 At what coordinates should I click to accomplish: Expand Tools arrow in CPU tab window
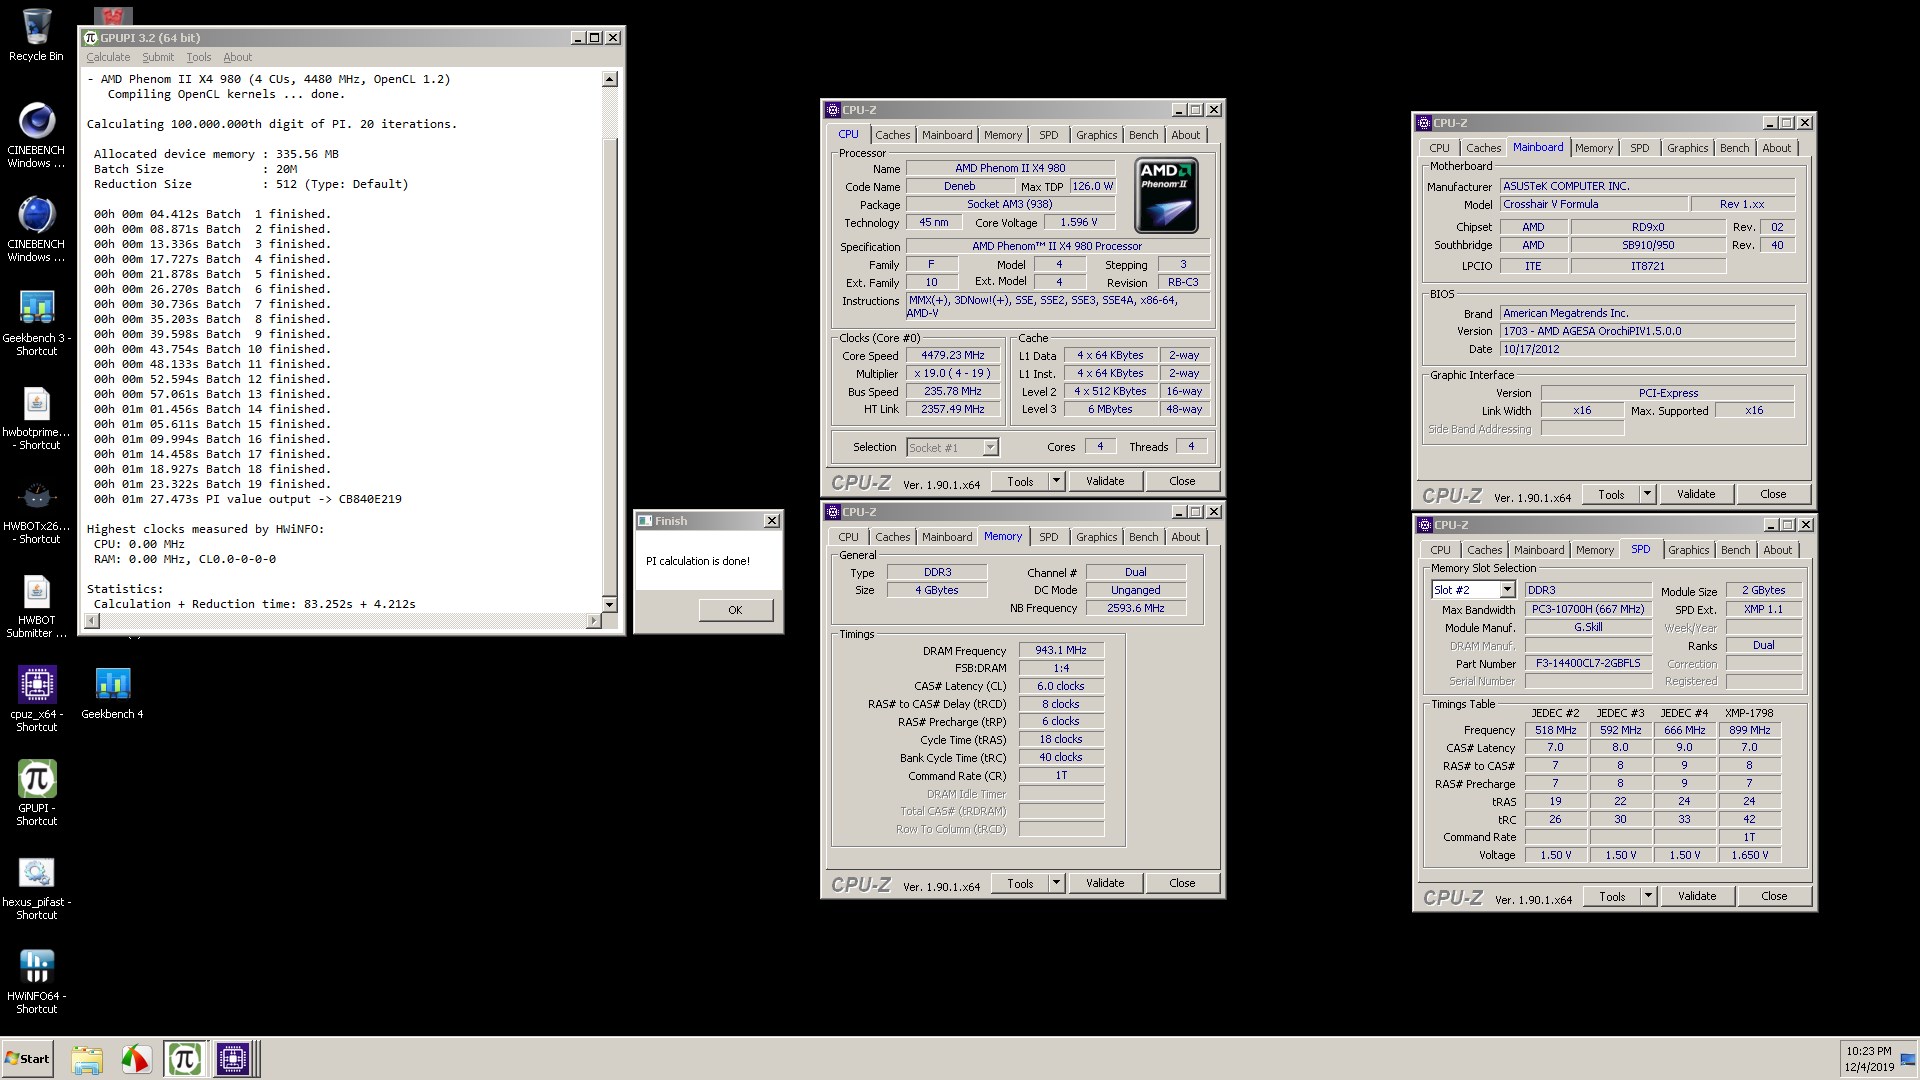tap(1056, 481)
